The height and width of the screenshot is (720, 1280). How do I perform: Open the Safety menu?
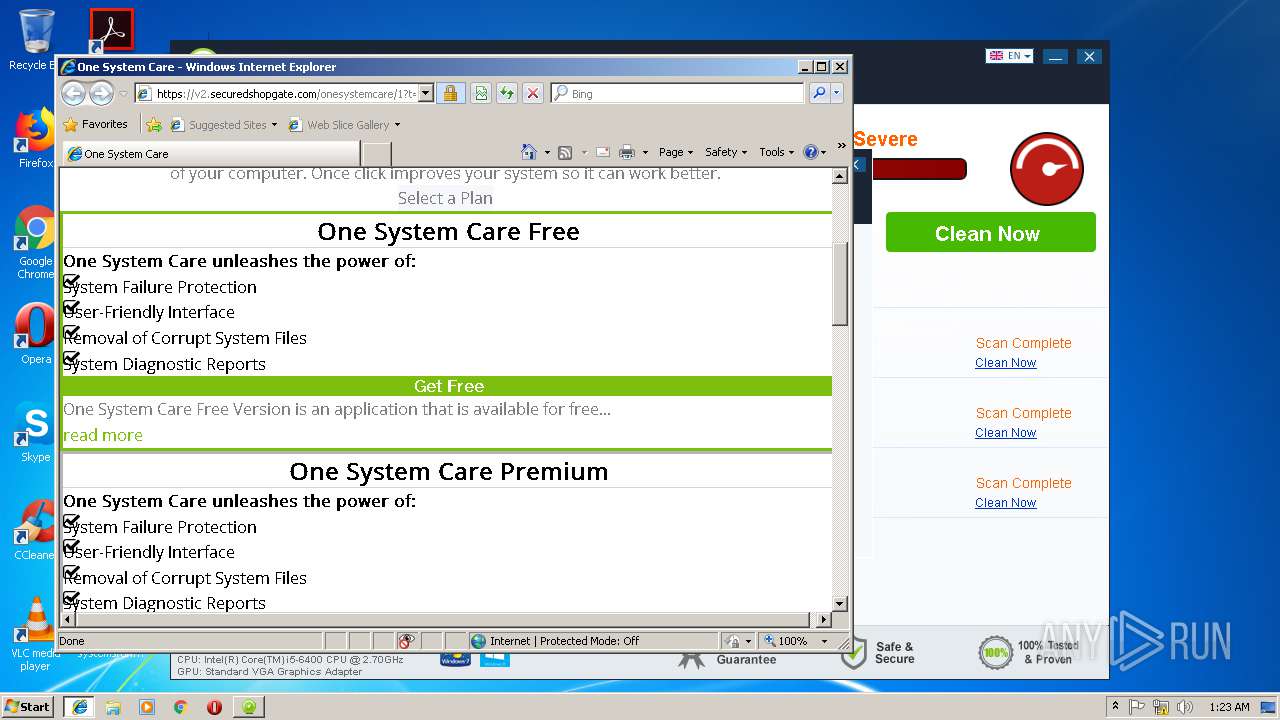pyautogui.click(x=726, y=152)
